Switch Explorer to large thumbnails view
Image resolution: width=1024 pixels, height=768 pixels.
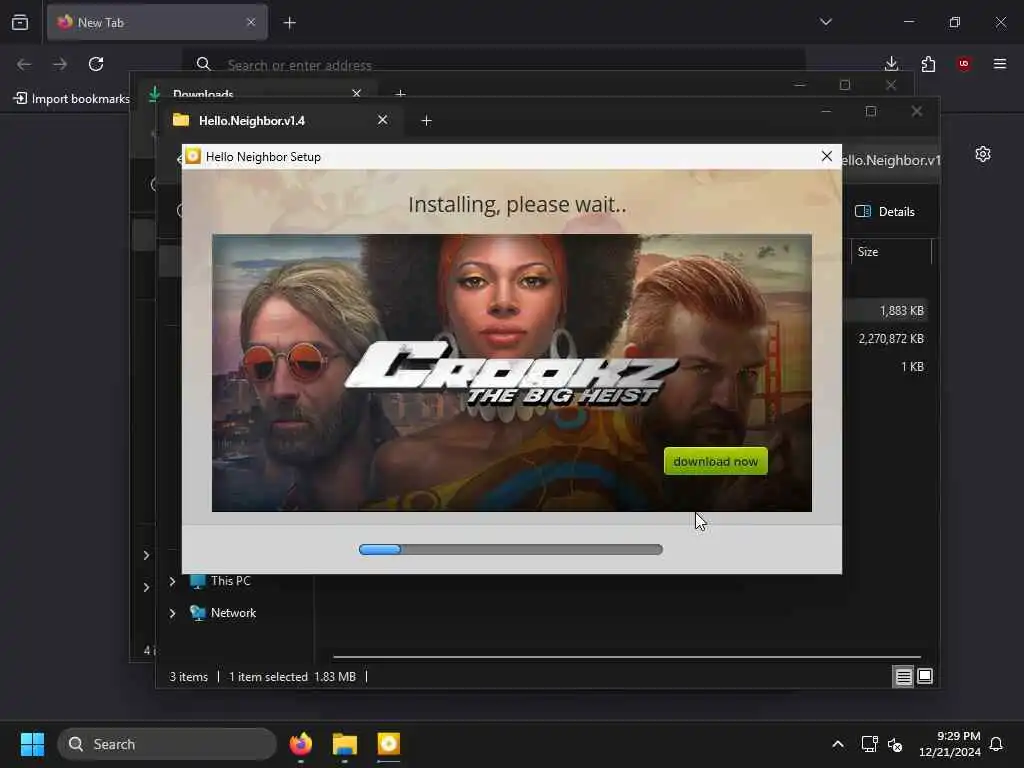tap(925, 676)
